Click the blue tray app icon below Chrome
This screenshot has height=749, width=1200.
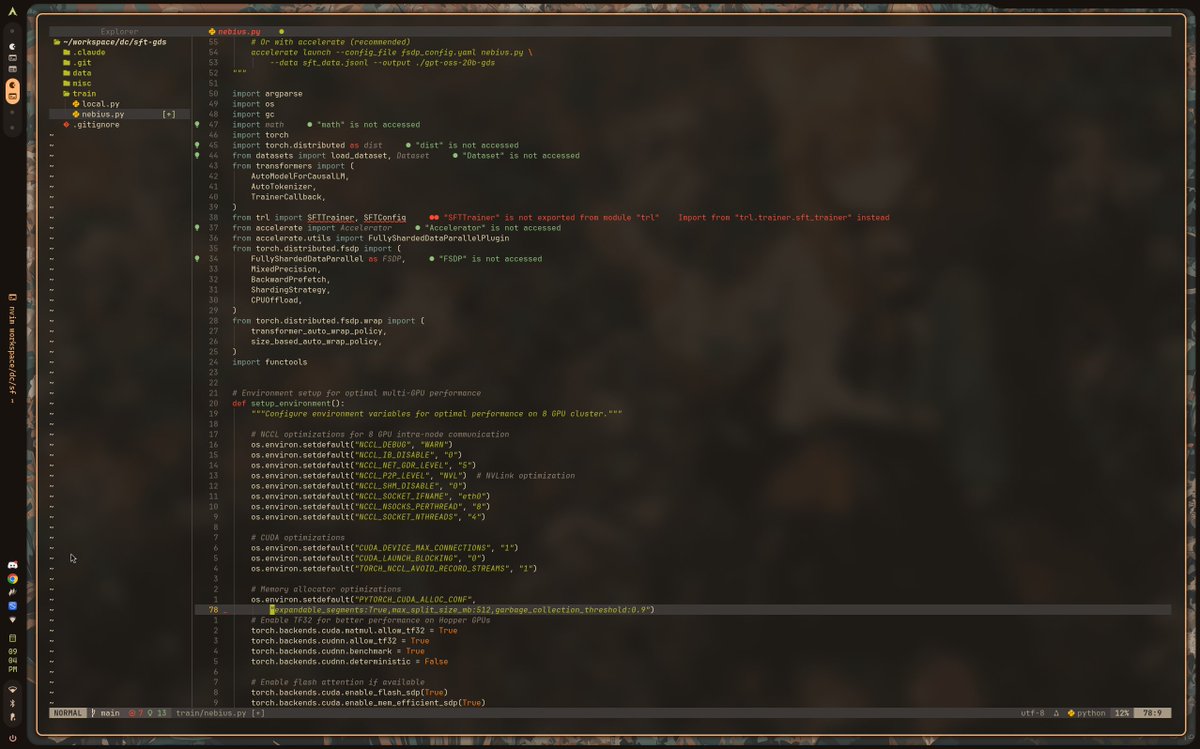12,606
